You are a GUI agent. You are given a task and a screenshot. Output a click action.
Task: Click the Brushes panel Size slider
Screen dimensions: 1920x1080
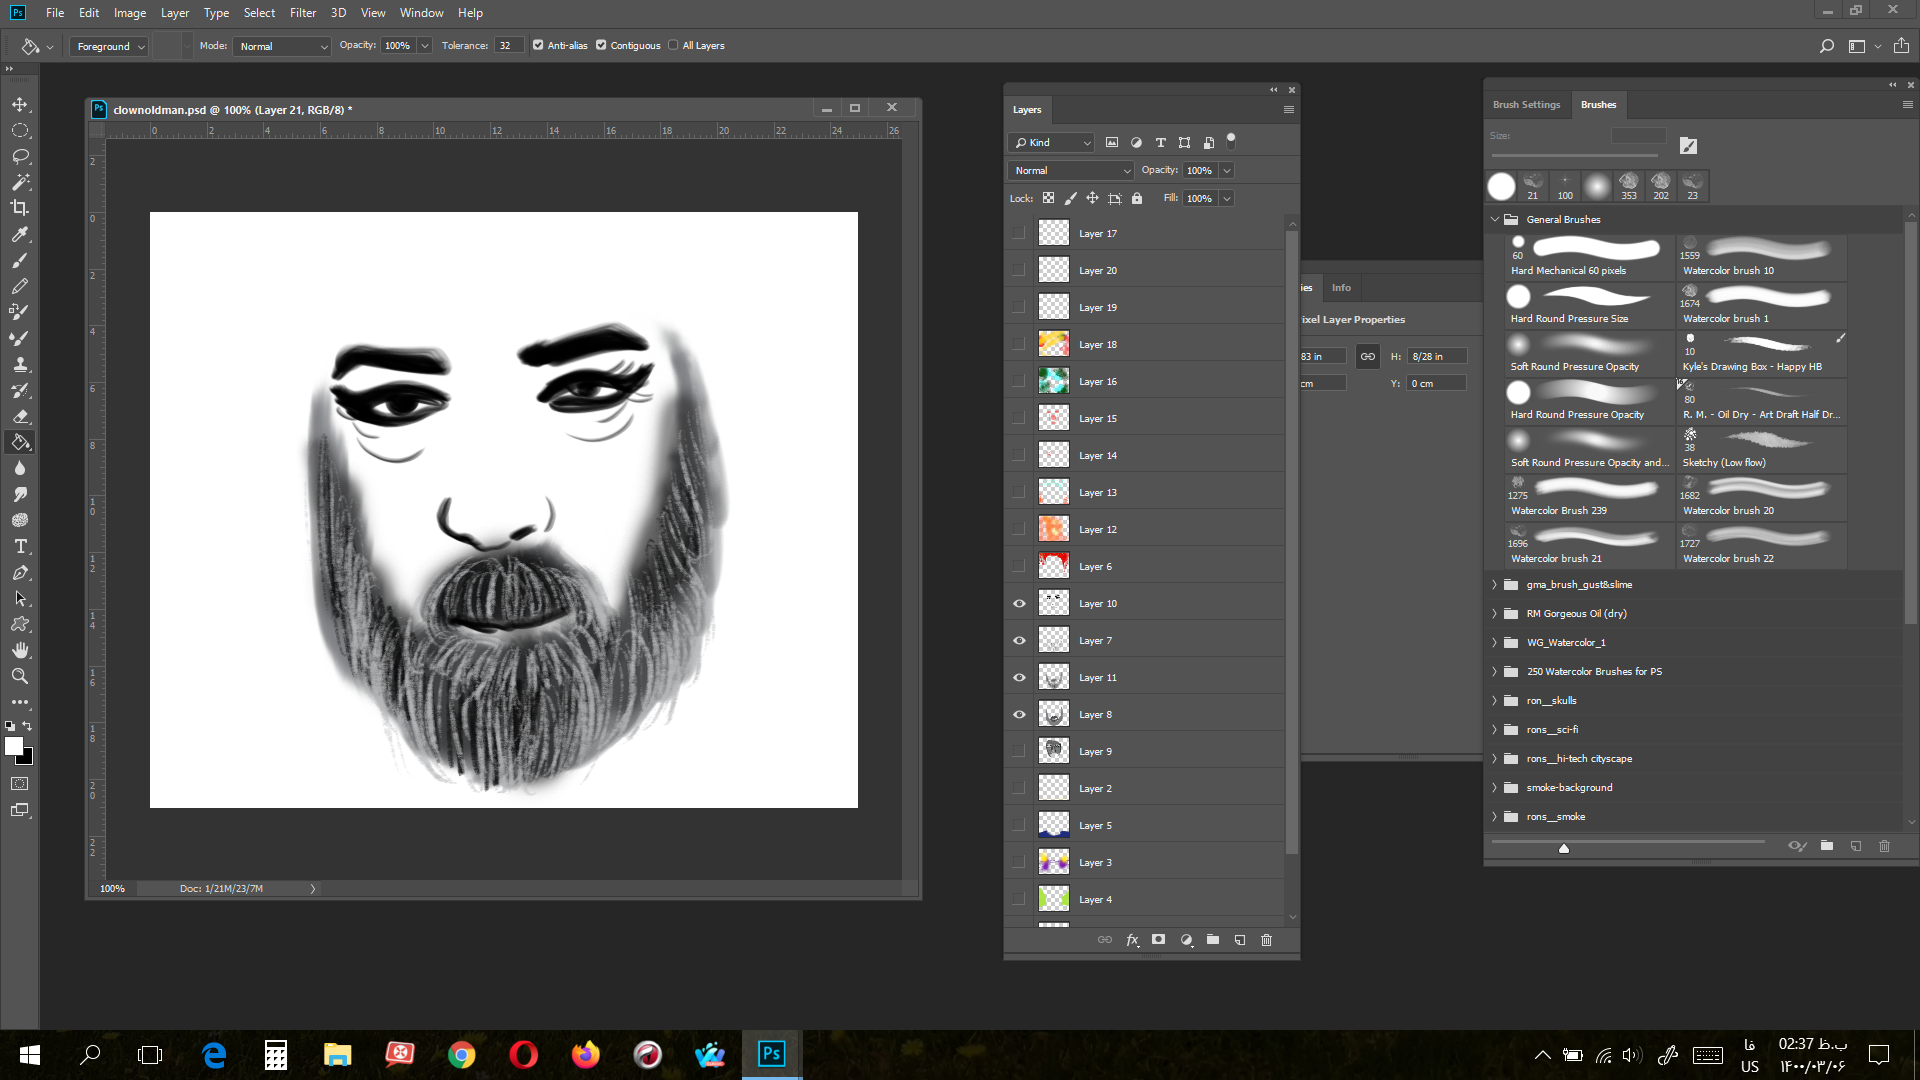point(1575,156)
